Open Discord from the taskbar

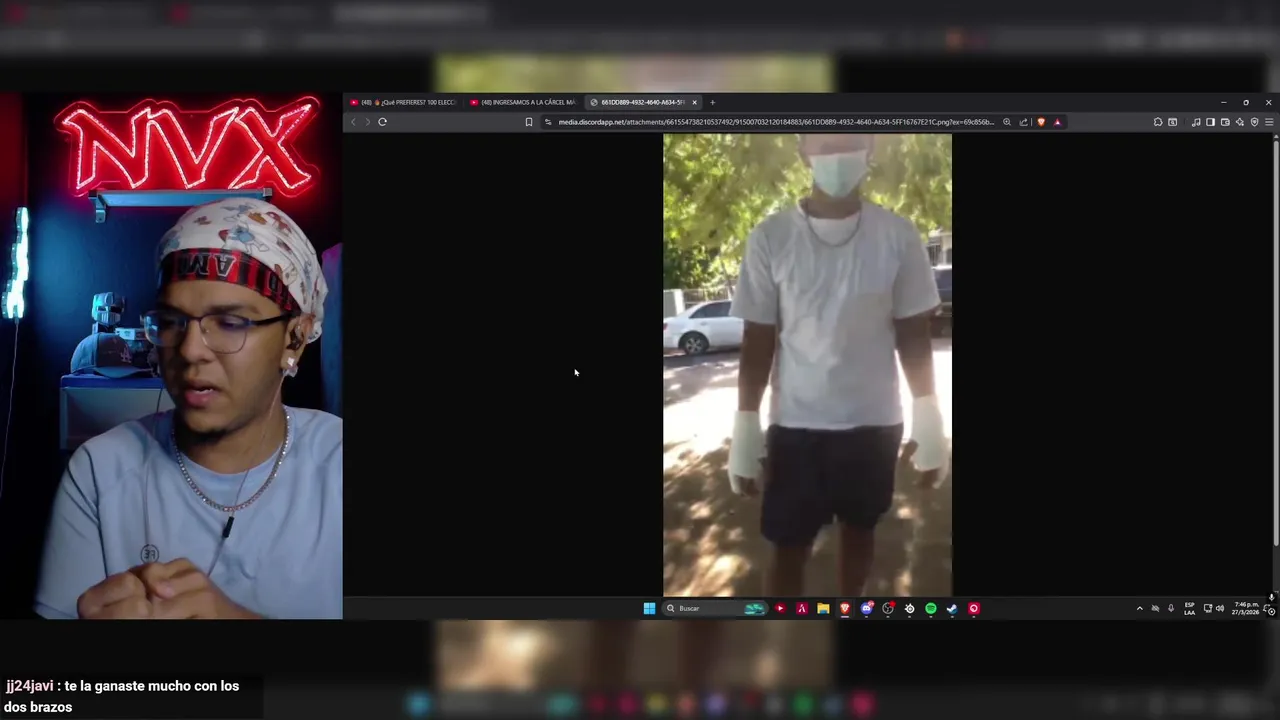(x=867, y=608)
